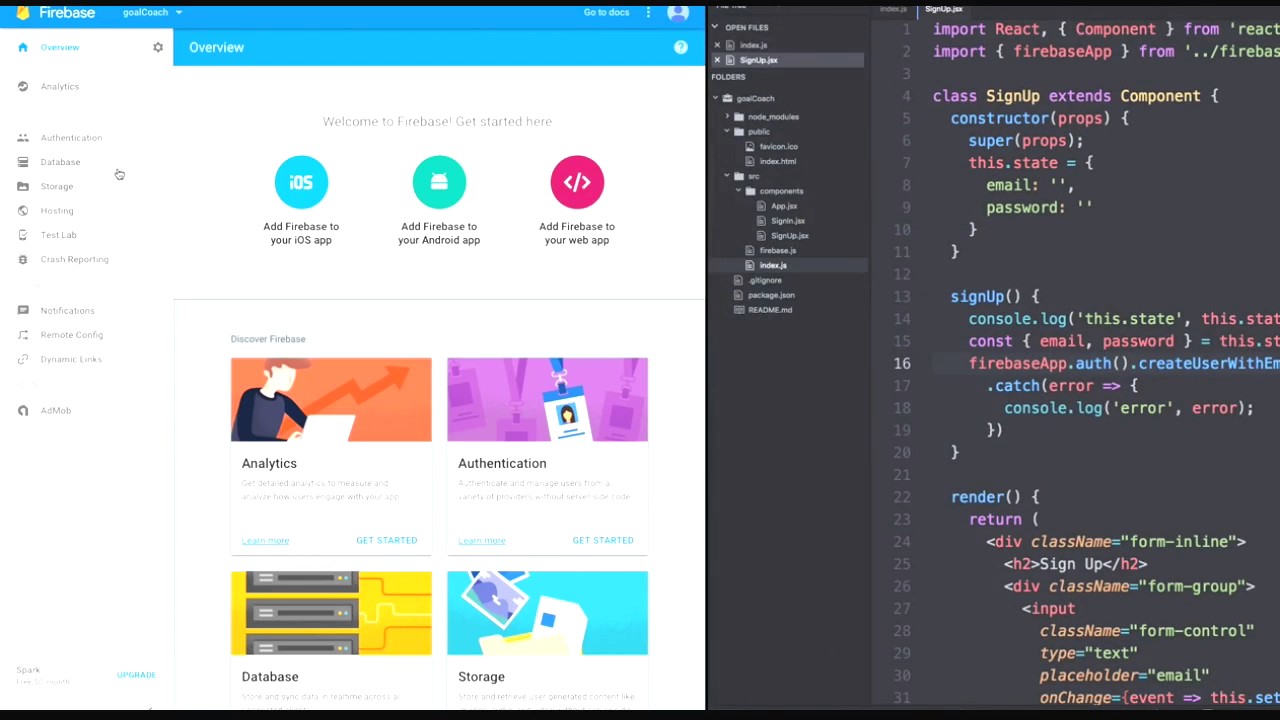Click Go to docs link

606,12
